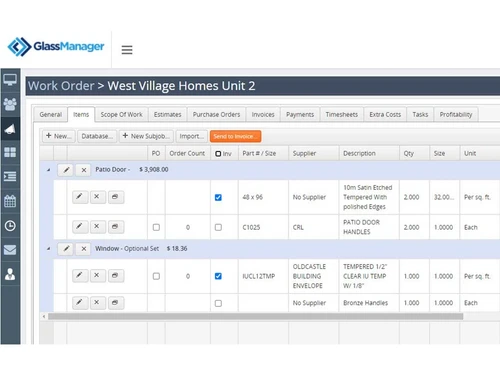The height and width of the screenshot is (375, 500).
Task: Uncheck Inv for the IUCL12TMP row
Action: point(218,276)
